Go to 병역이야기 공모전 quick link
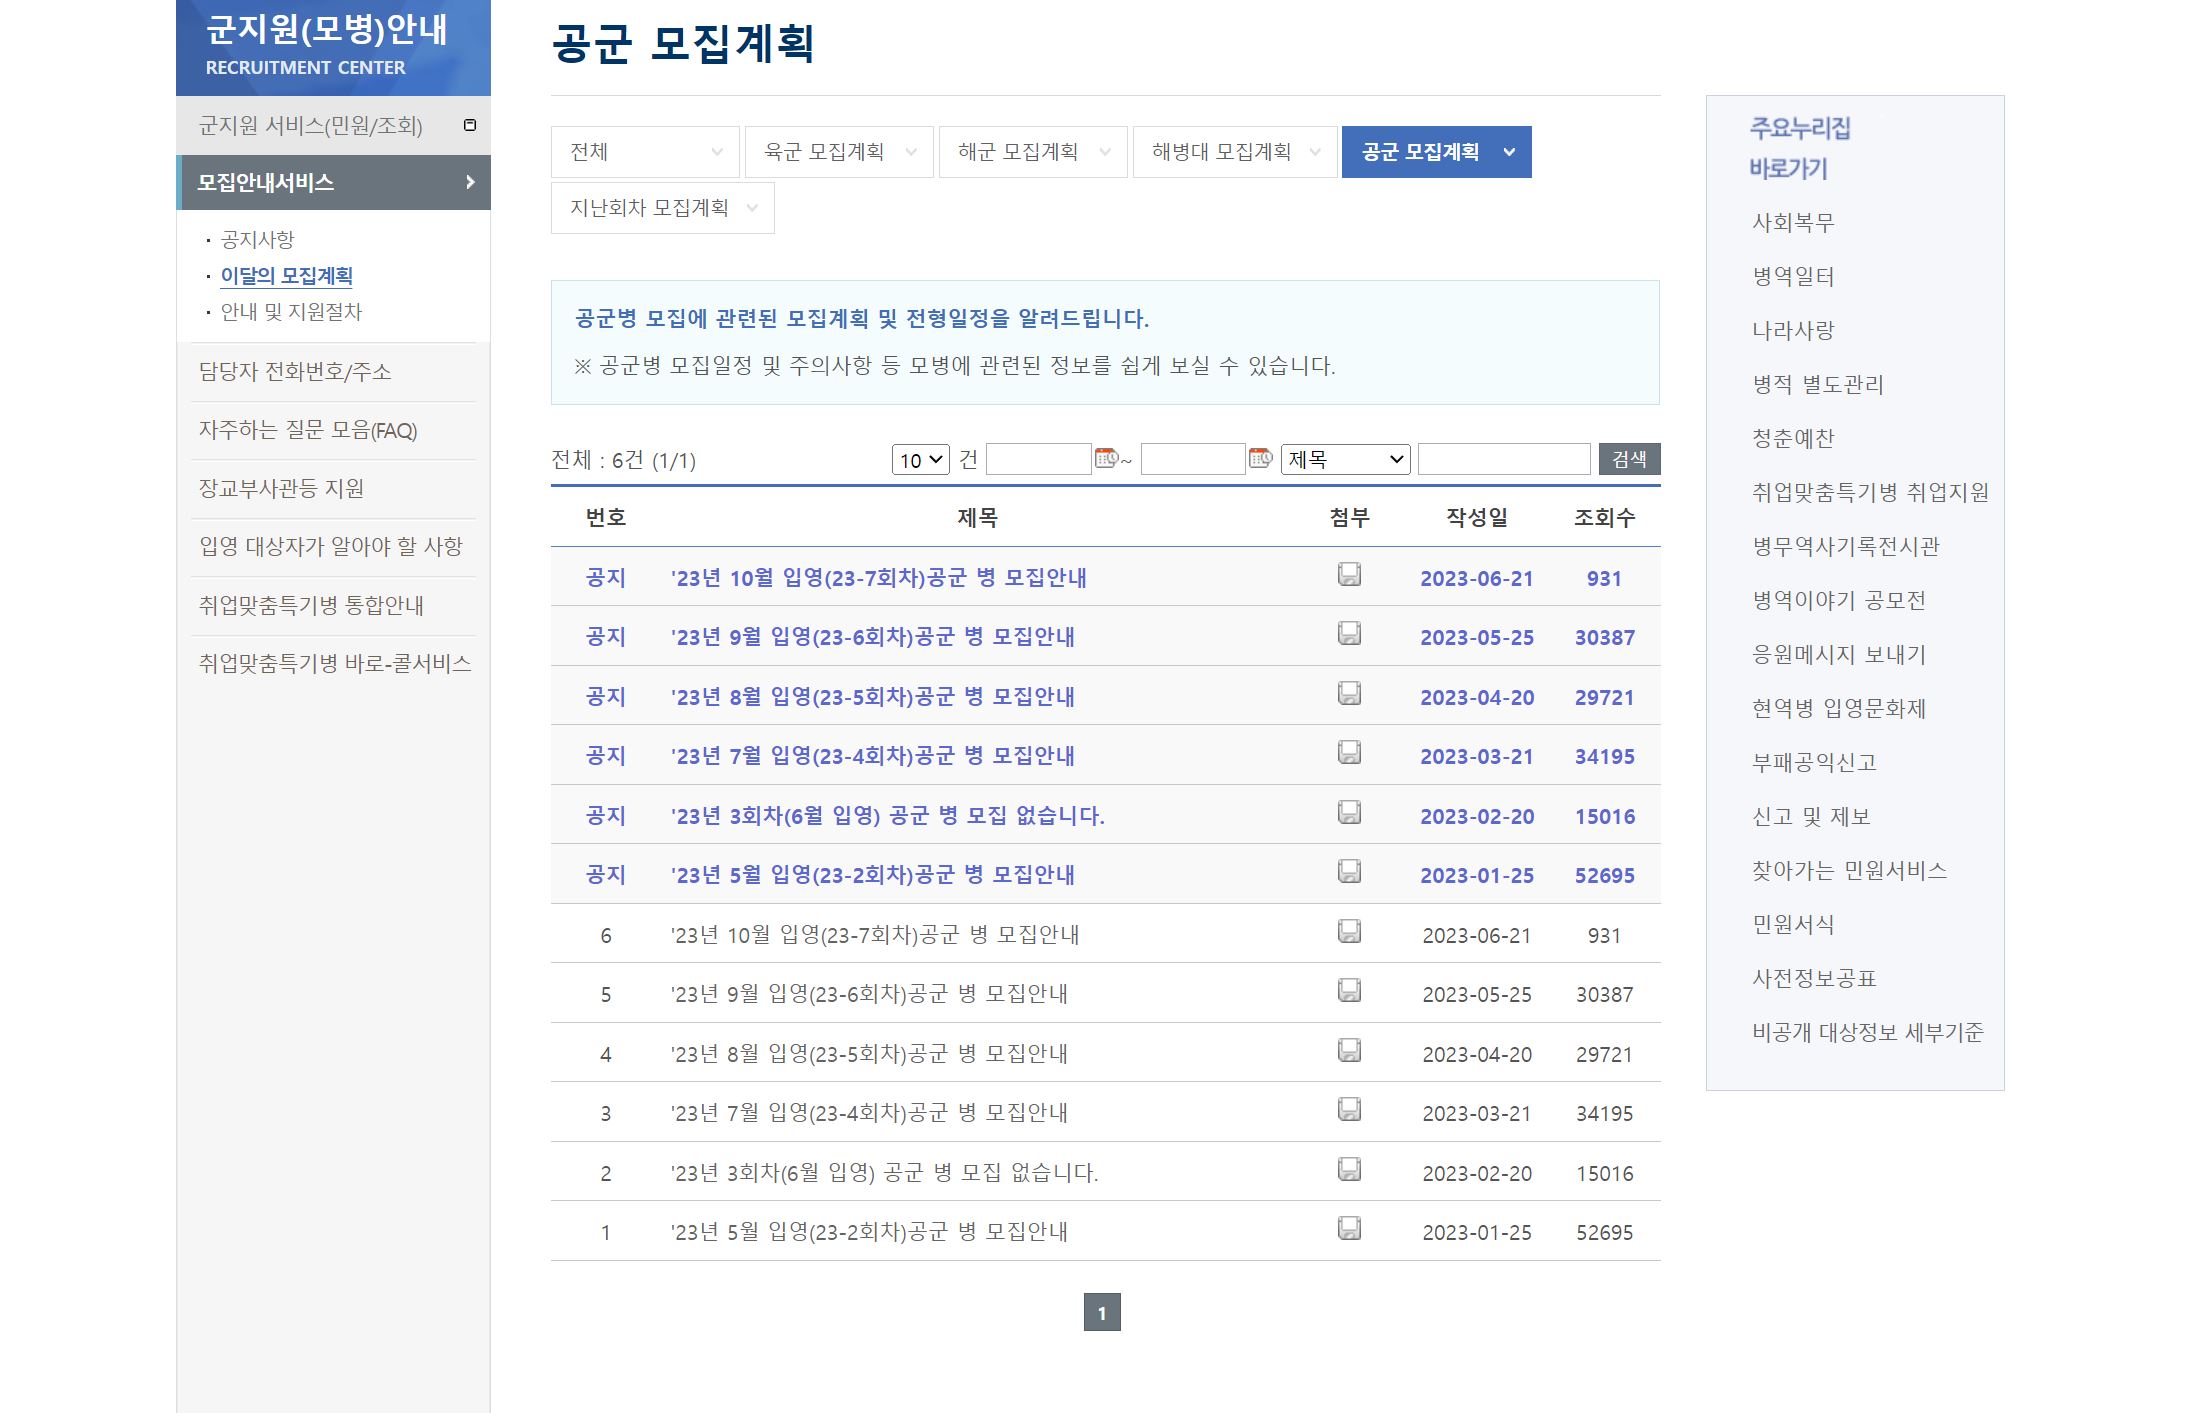This screenshot has width=2195, height=1413. (x=1839, y=601)
